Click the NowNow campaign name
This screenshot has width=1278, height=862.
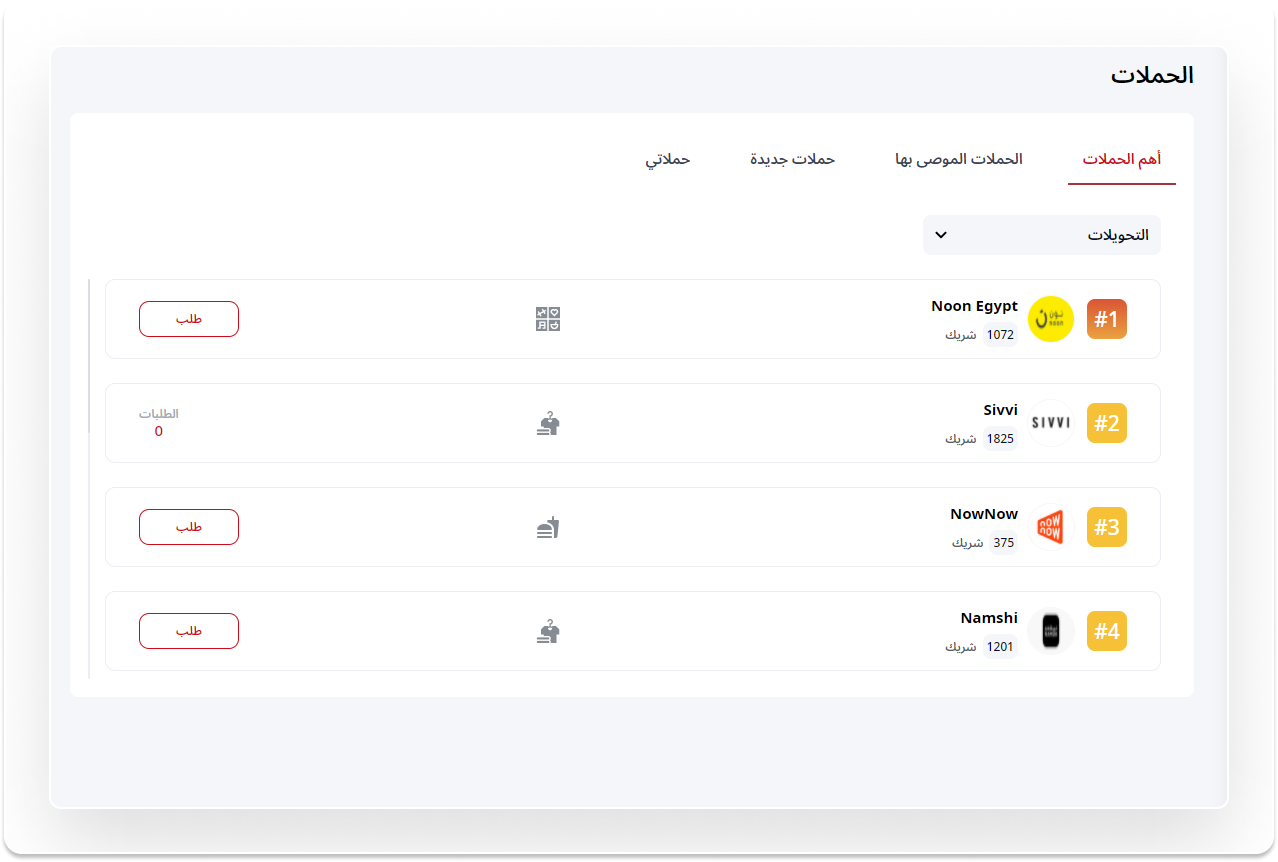pyautogui.click(x=984, y=514)
